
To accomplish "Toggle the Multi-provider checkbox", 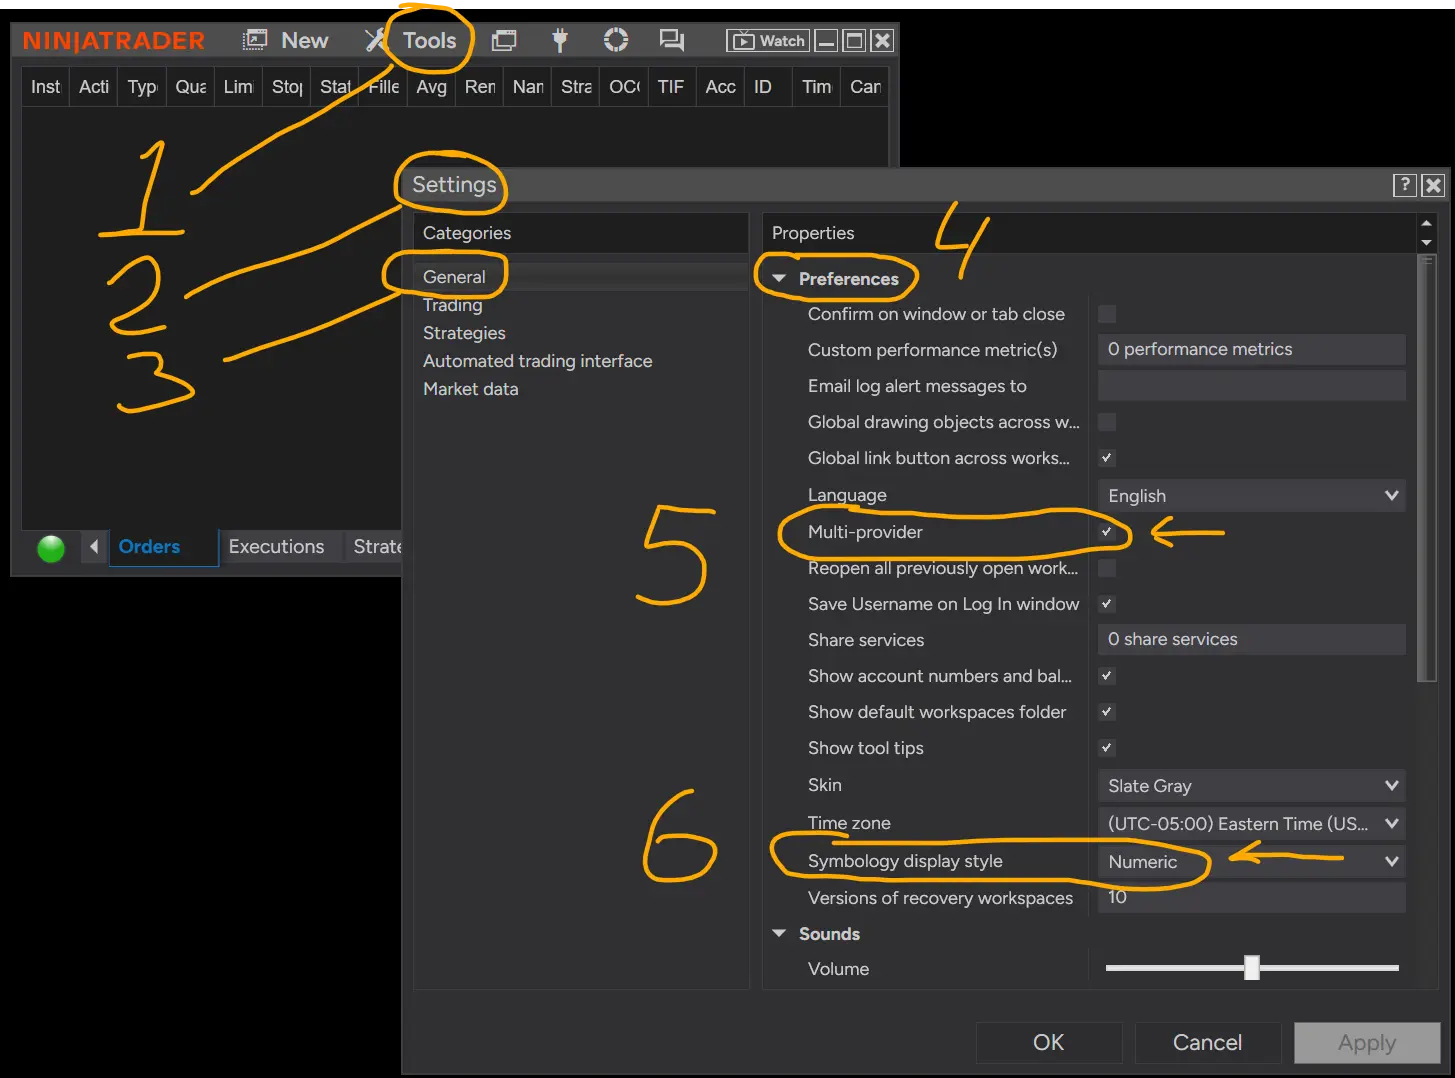I will tap(1107, 532).
